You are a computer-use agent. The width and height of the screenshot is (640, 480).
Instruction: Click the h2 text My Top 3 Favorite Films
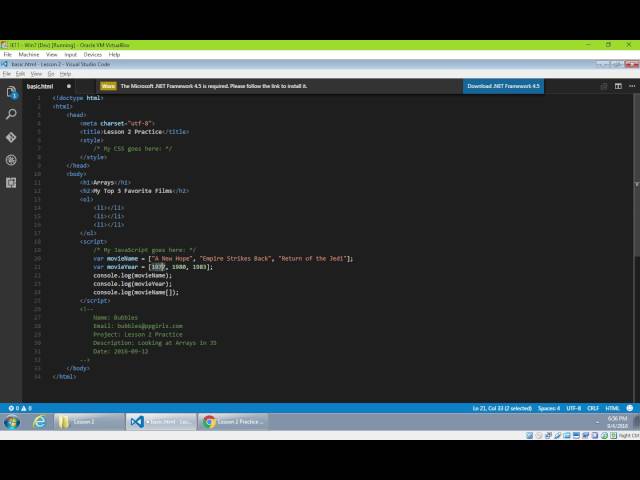133,191
